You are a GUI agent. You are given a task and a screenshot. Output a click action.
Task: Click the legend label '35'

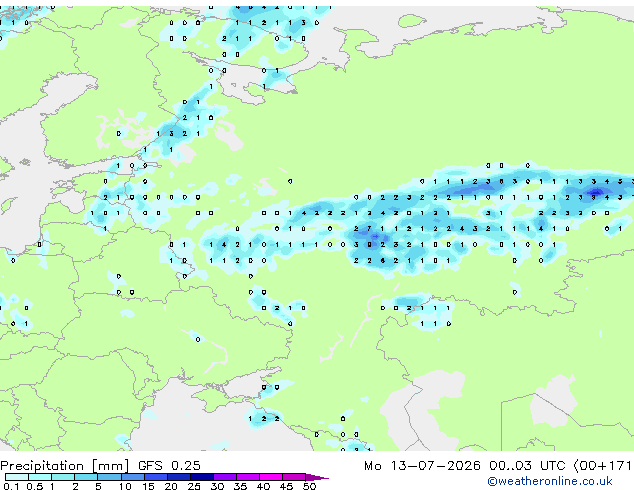(240, 486)
